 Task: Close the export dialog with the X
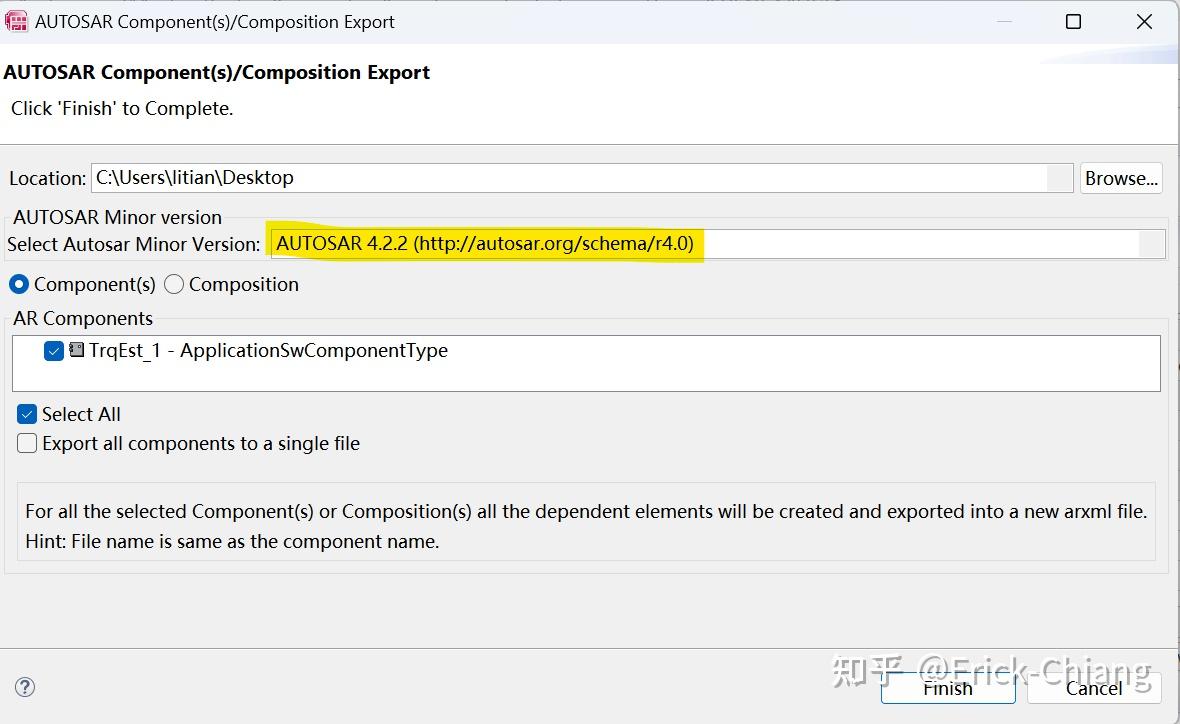[1145, 21]
